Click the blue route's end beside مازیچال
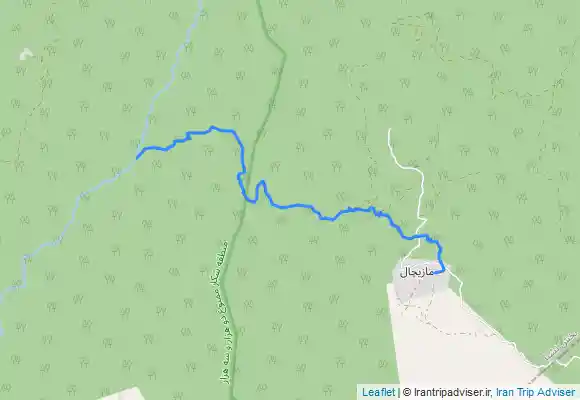The height and width of the screenshot is (400, 580). tap(435, 273)
